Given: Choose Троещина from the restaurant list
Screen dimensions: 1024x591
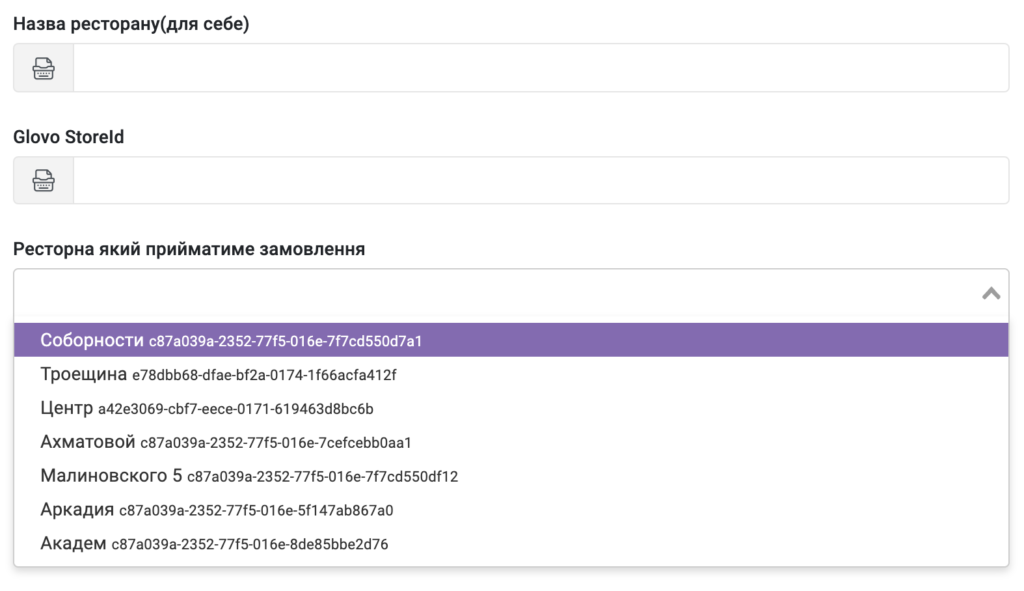Looking at the screenshot, I should [x=84, y=374].
